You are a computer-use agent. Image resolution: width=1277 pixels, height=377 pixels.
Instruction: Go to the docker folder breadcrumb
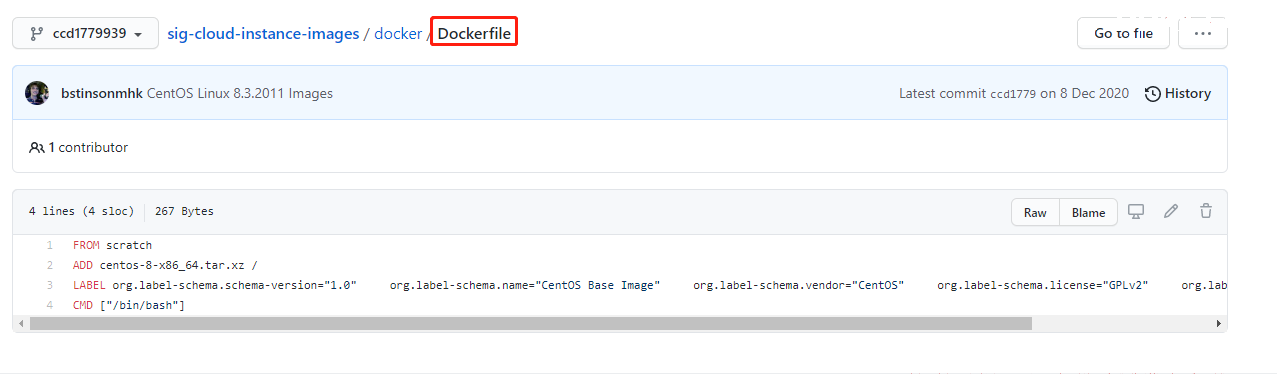[x=398, y=33]
